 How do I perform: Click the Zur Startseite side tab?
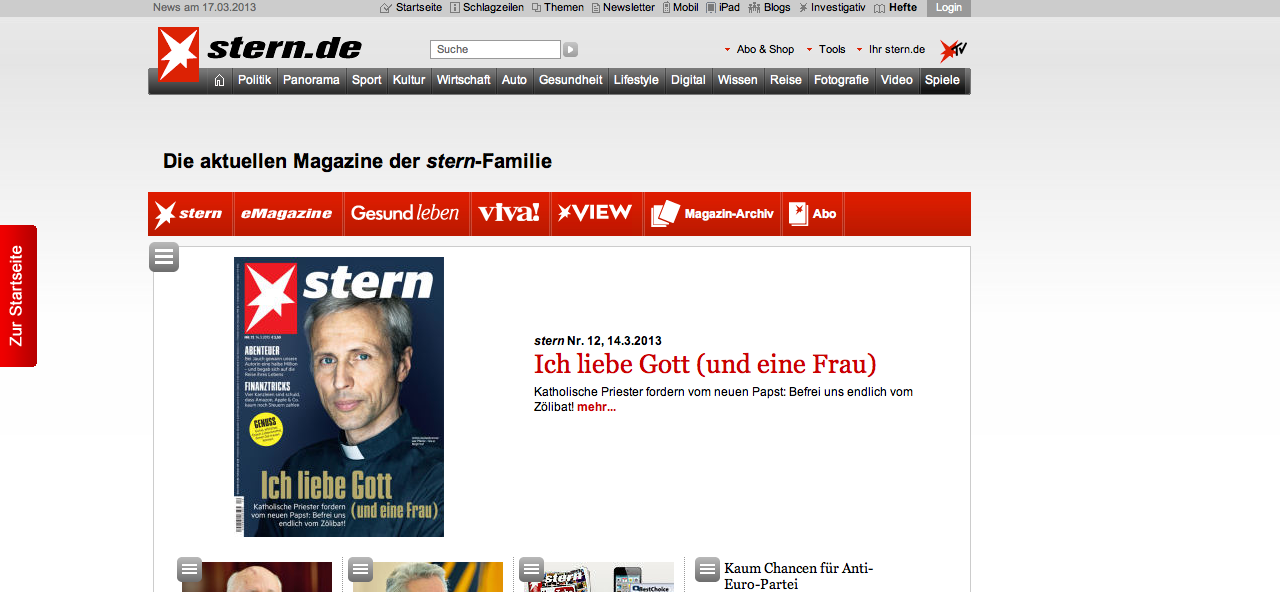(18, 296)
